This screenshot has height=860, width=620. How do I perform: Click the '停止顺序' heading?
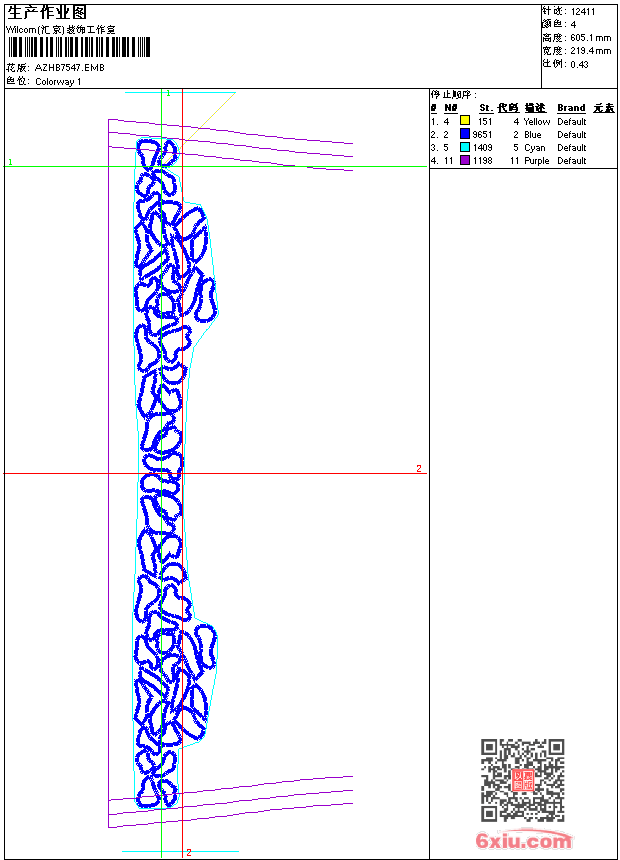pos(453,95)
